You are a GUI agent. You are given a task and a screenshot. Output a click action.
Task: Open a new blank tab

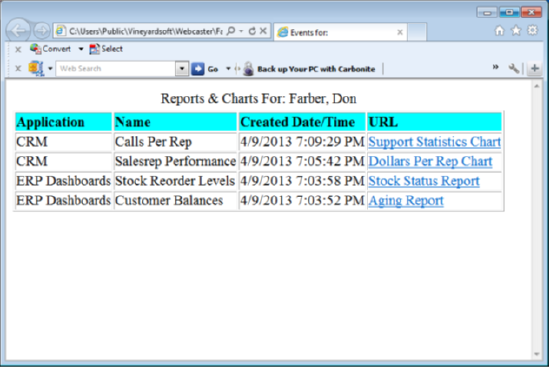(x=417, y=32)
